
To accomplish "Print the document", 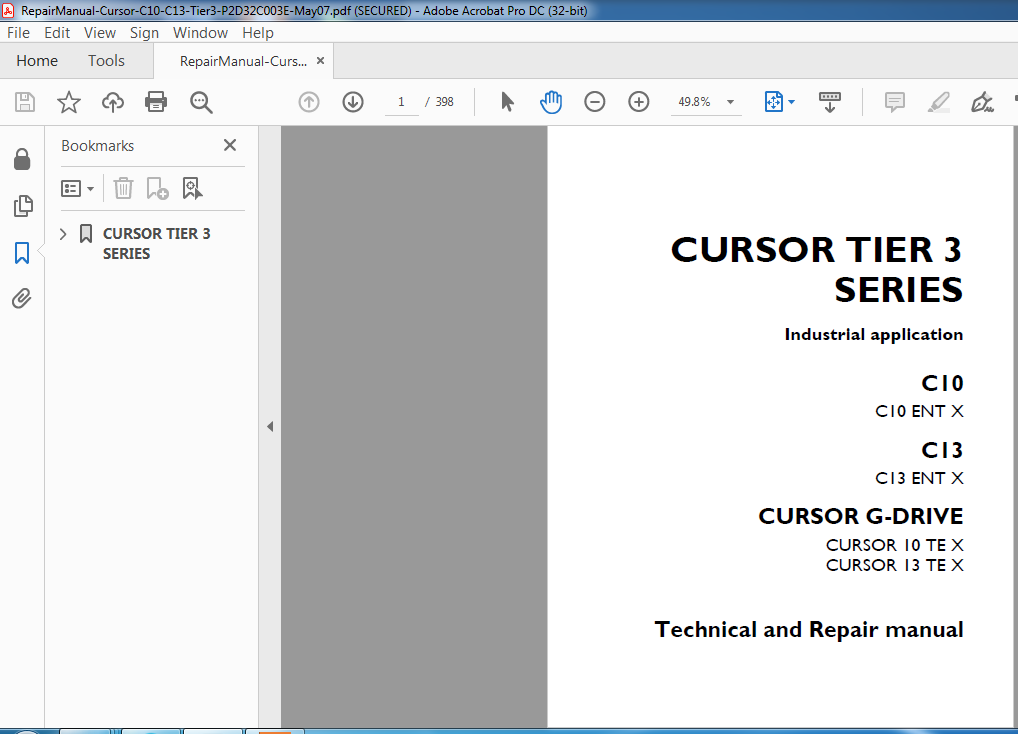I will coord(156,103).
